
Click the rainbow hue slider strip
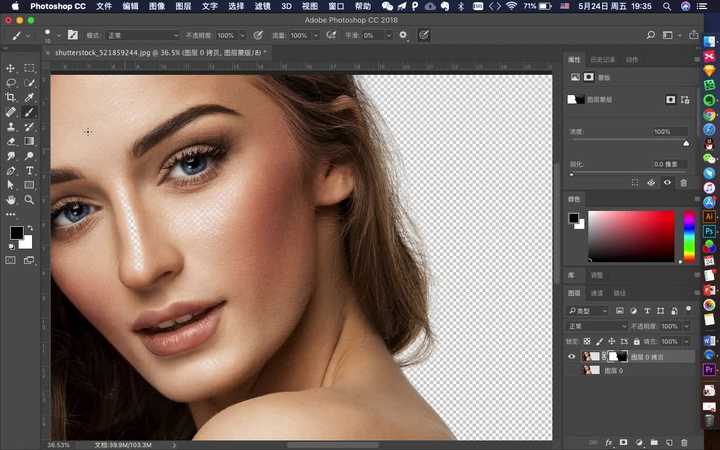pyautogui.click(x=689, y=236)
